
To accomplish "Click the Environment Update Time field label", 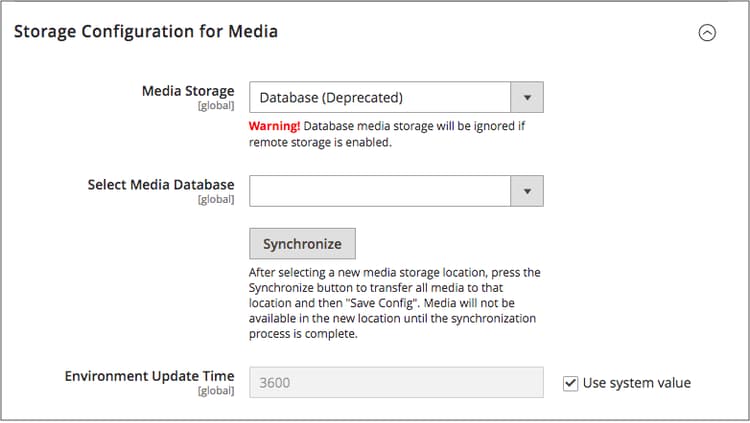I will pos(150,376).
